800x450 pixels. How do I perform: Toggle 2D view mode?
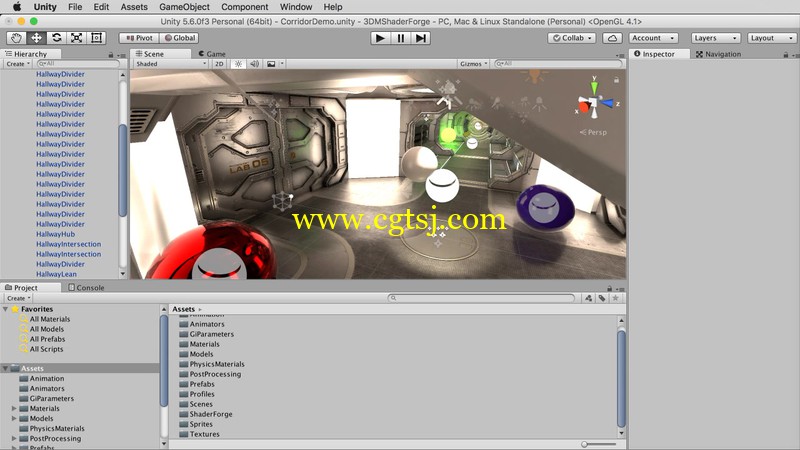click(x=219, y=64)
